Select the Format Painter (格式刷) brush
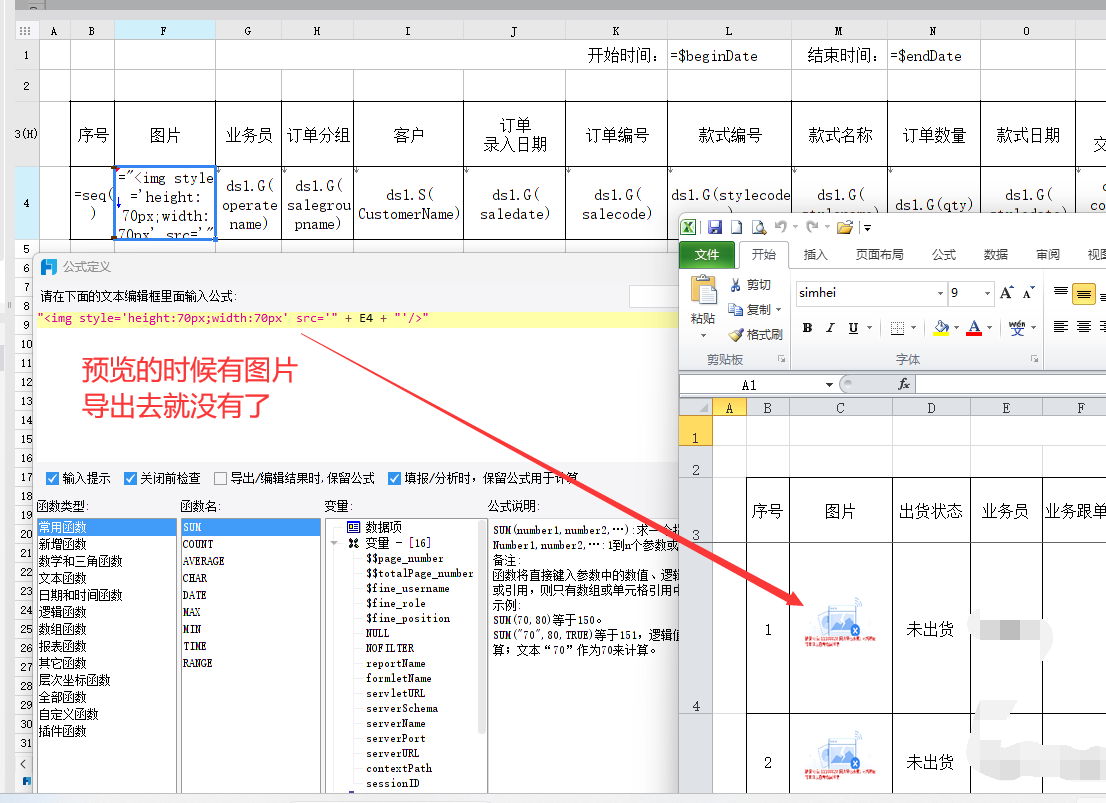The width and height of the screenshot is (1106, 803). coord(736,334)
